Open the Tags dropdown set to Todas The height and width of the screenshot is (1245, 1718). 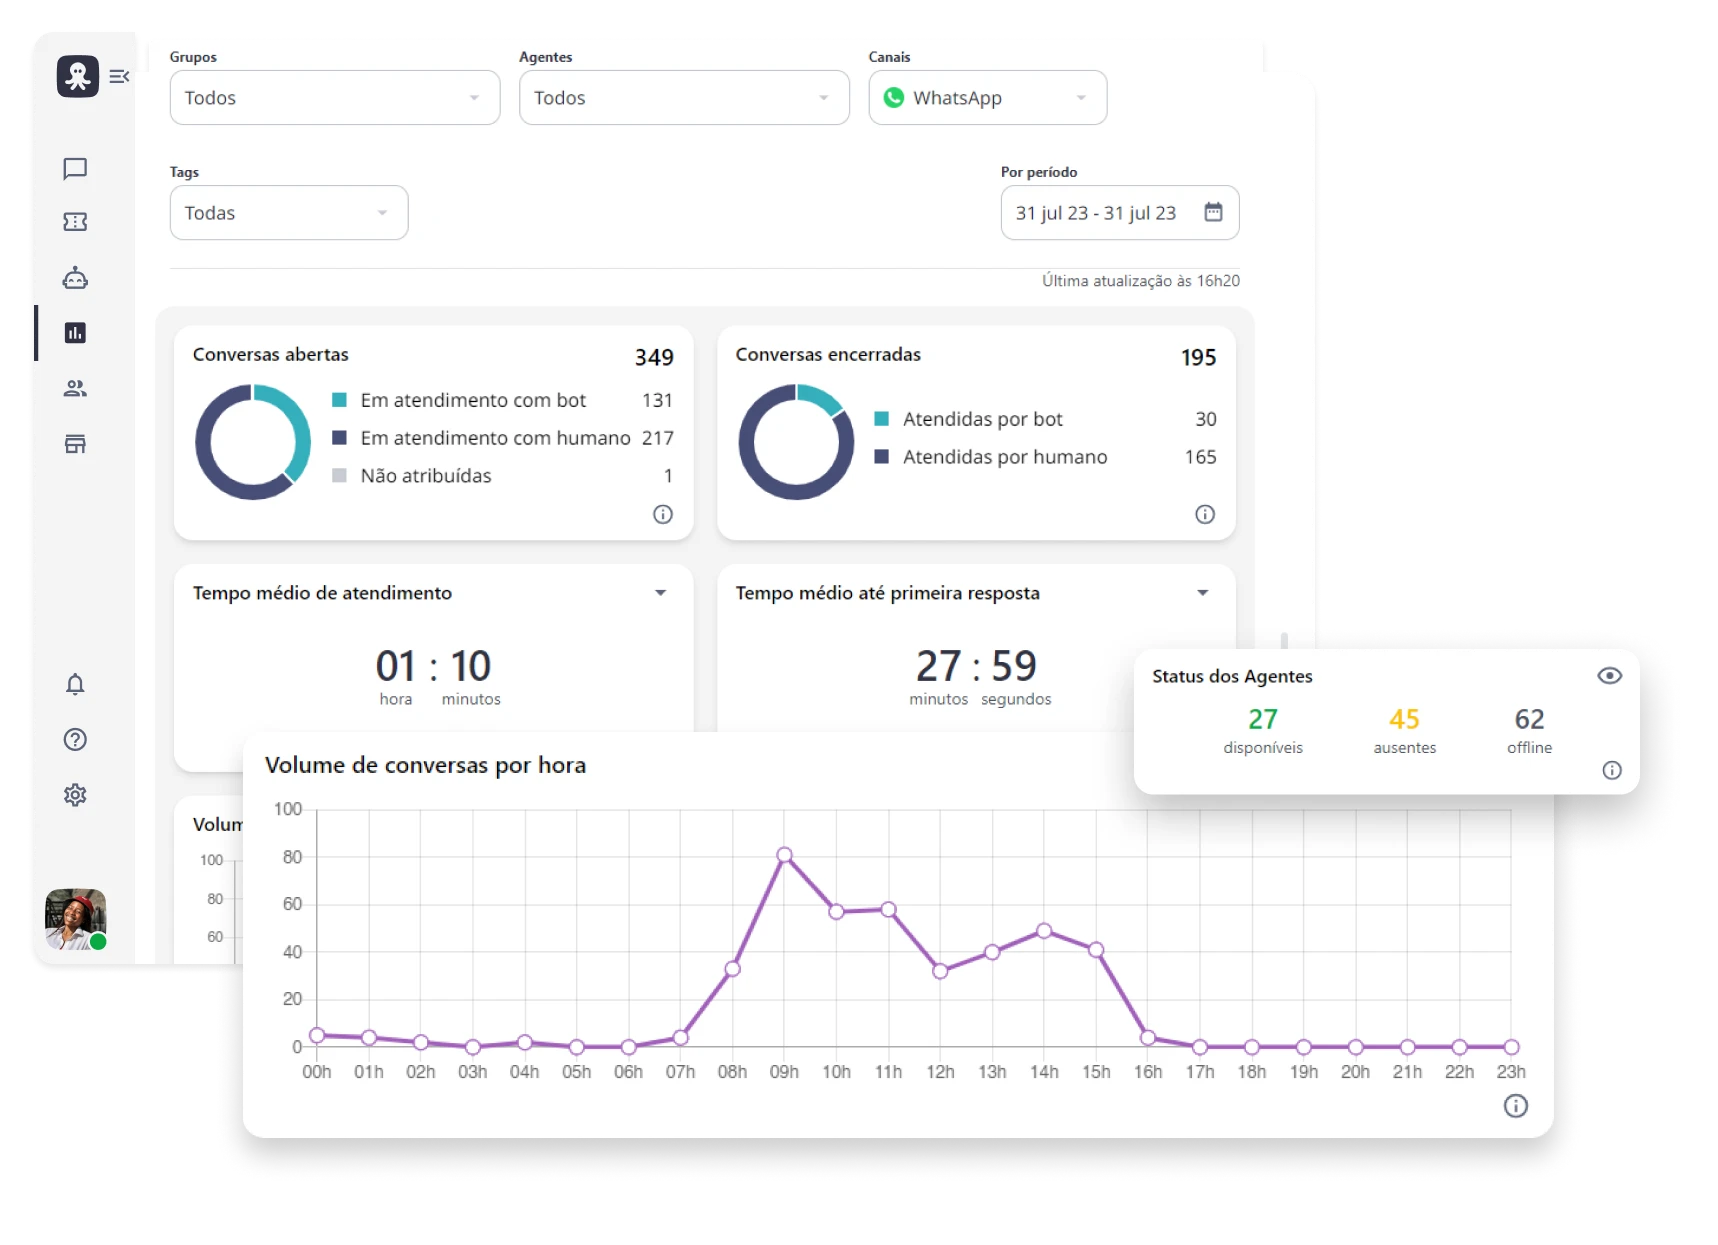pyautogui.click(x=289, y=213)
